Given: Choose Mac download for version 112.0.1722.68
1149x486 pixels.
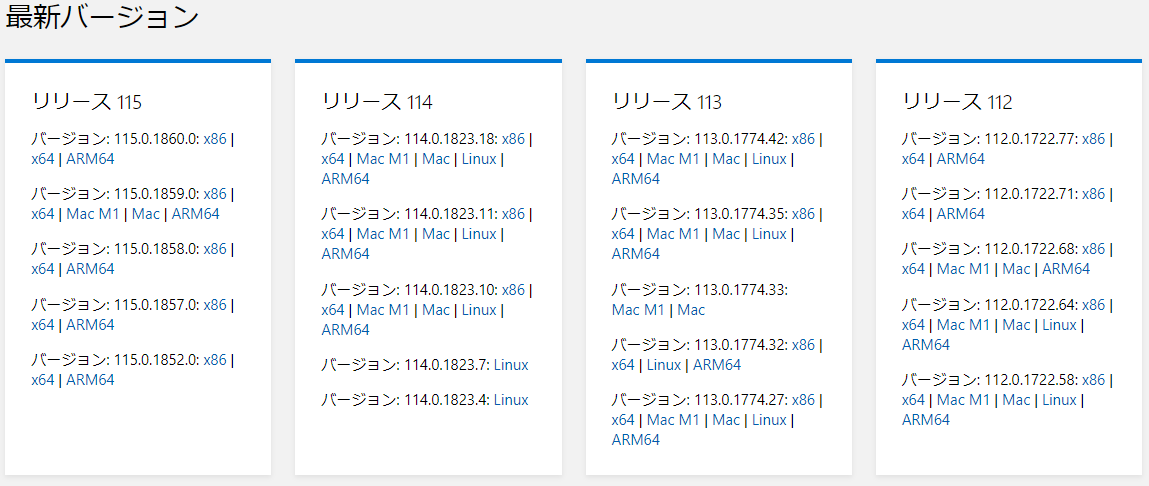Looking at the screenshot, I should [x=1016, y=269].
